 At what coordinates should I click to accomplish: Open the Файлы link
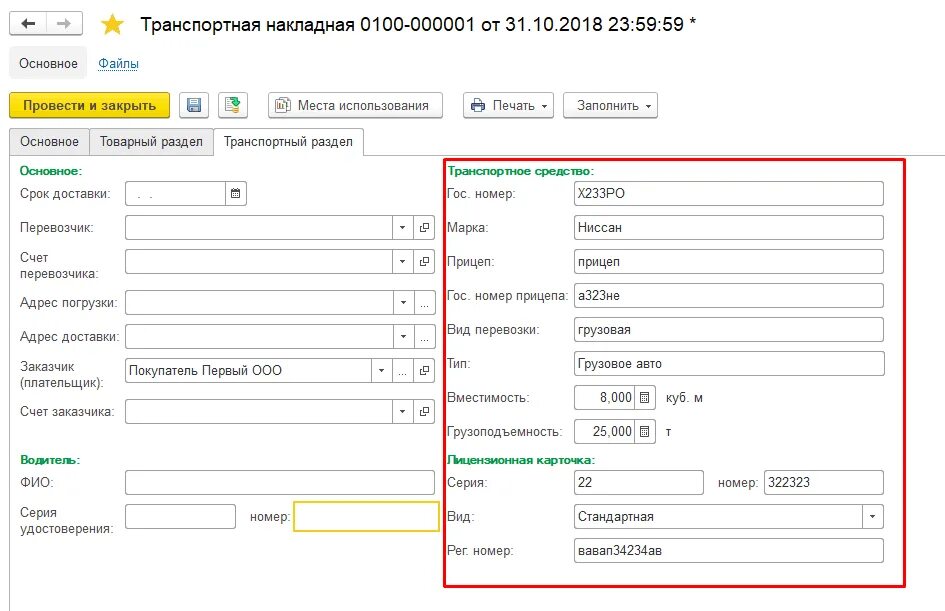point(118,63)
